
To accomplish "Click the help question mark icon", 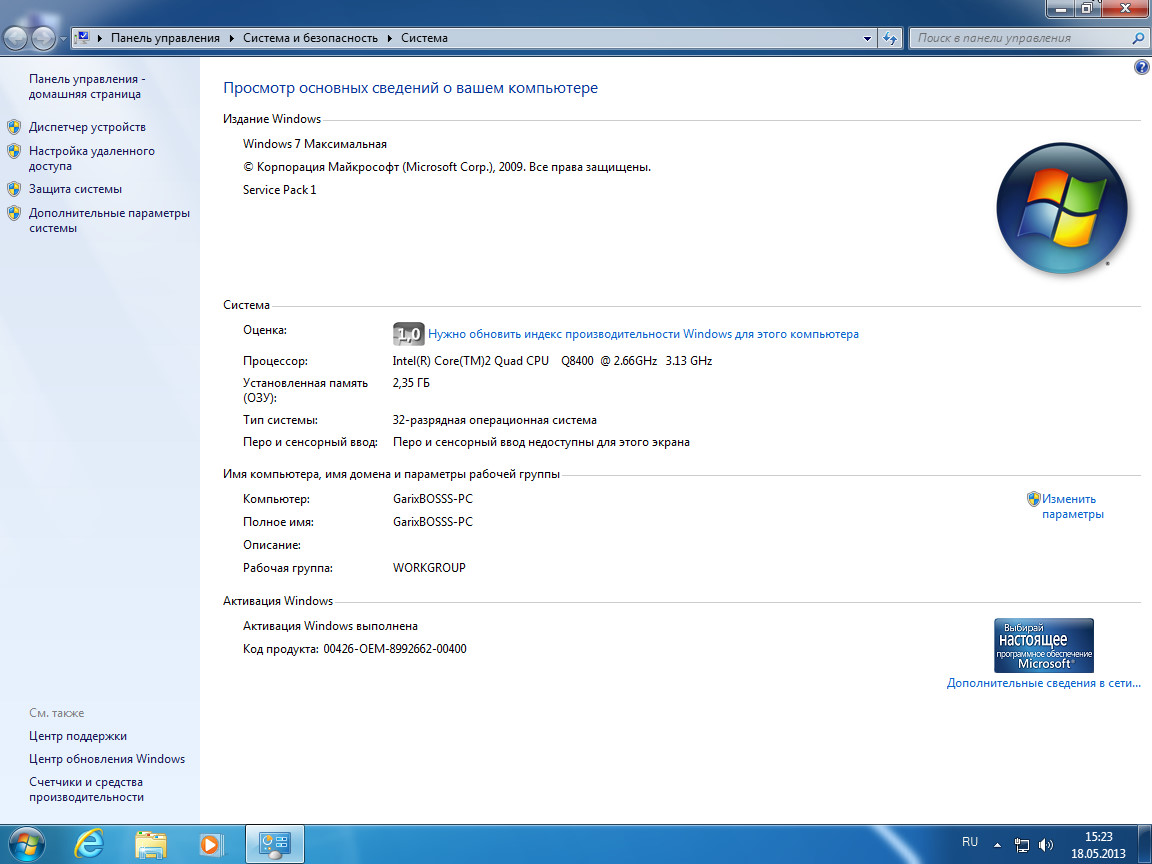I will [x=1141, y=67].
